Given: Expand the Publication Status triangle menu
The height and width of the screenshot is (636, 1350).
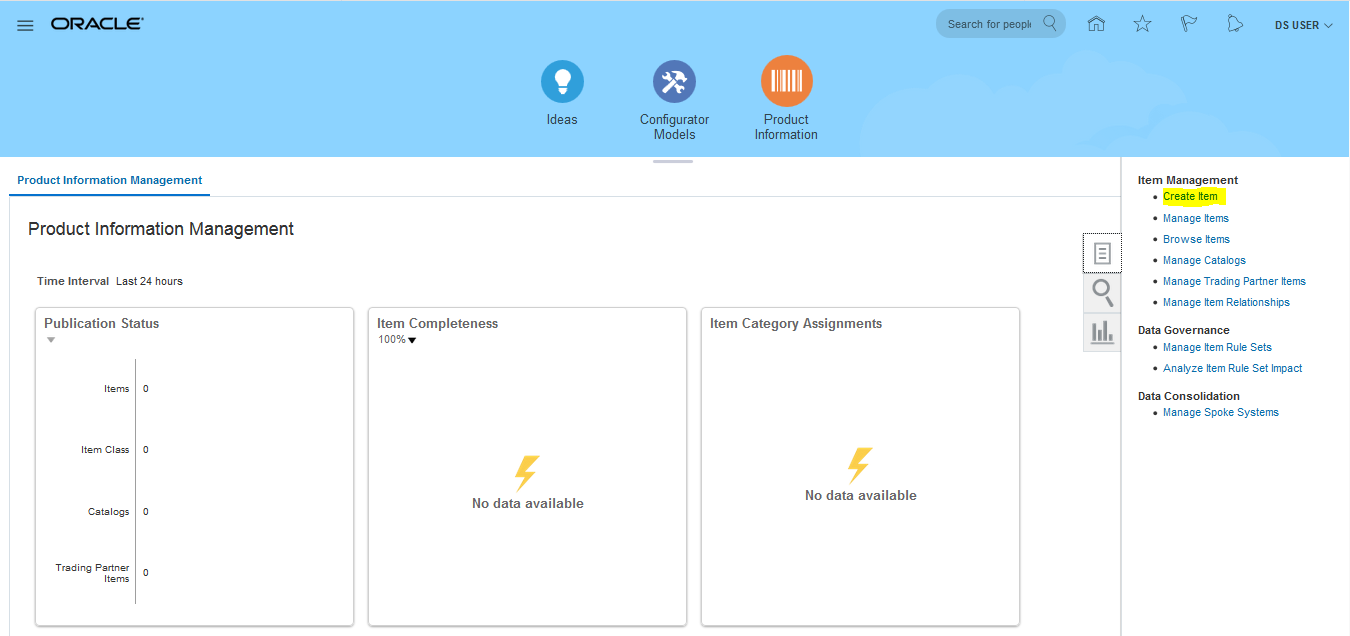Looking at the screenshot, I should [51, 340].
